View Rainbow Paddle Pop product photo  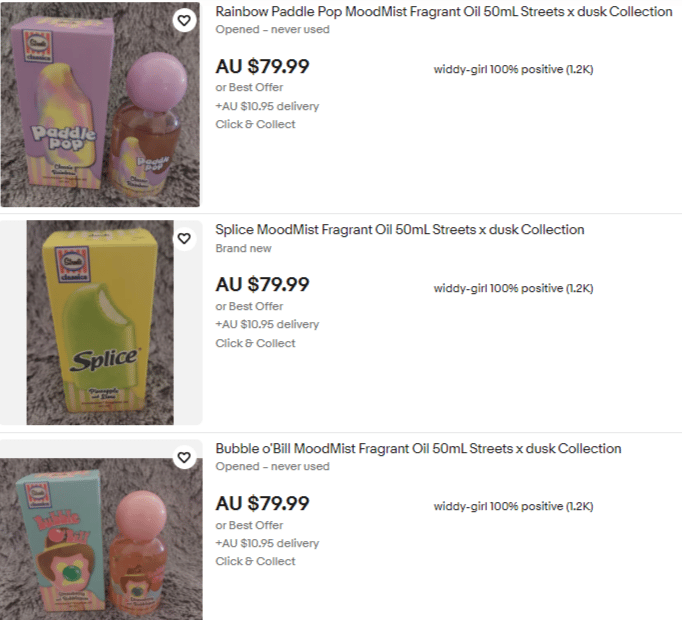[100, 104]
